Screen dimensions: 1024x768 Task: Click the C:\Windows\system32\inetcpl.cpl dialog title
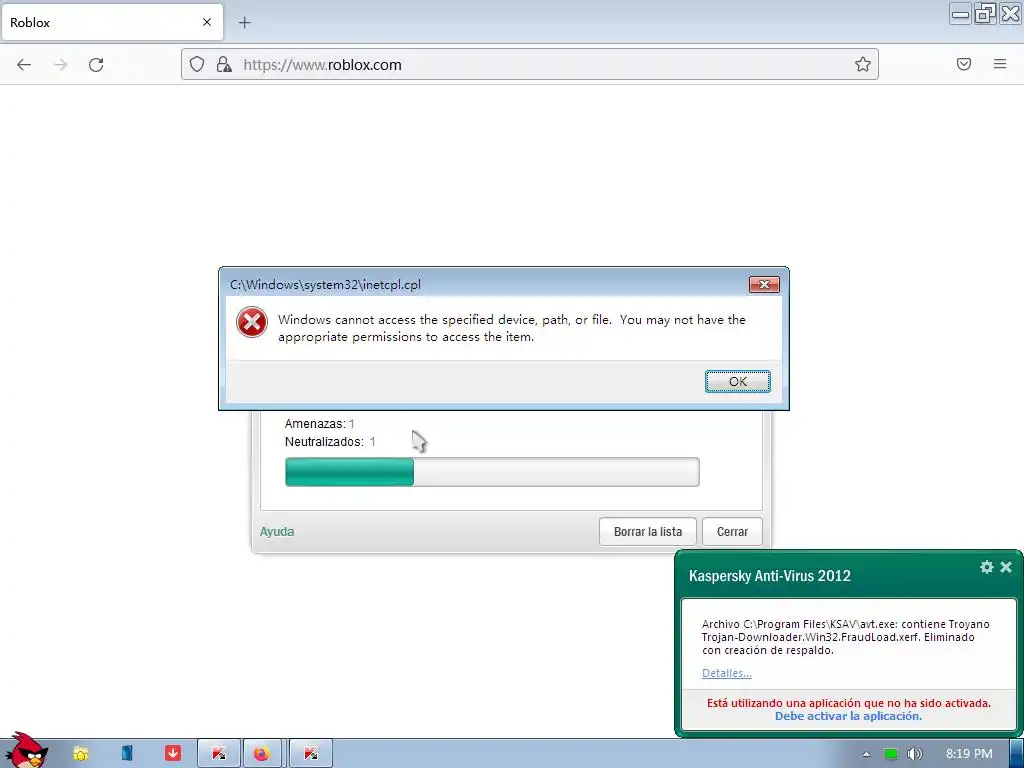[x=325, y=285]
